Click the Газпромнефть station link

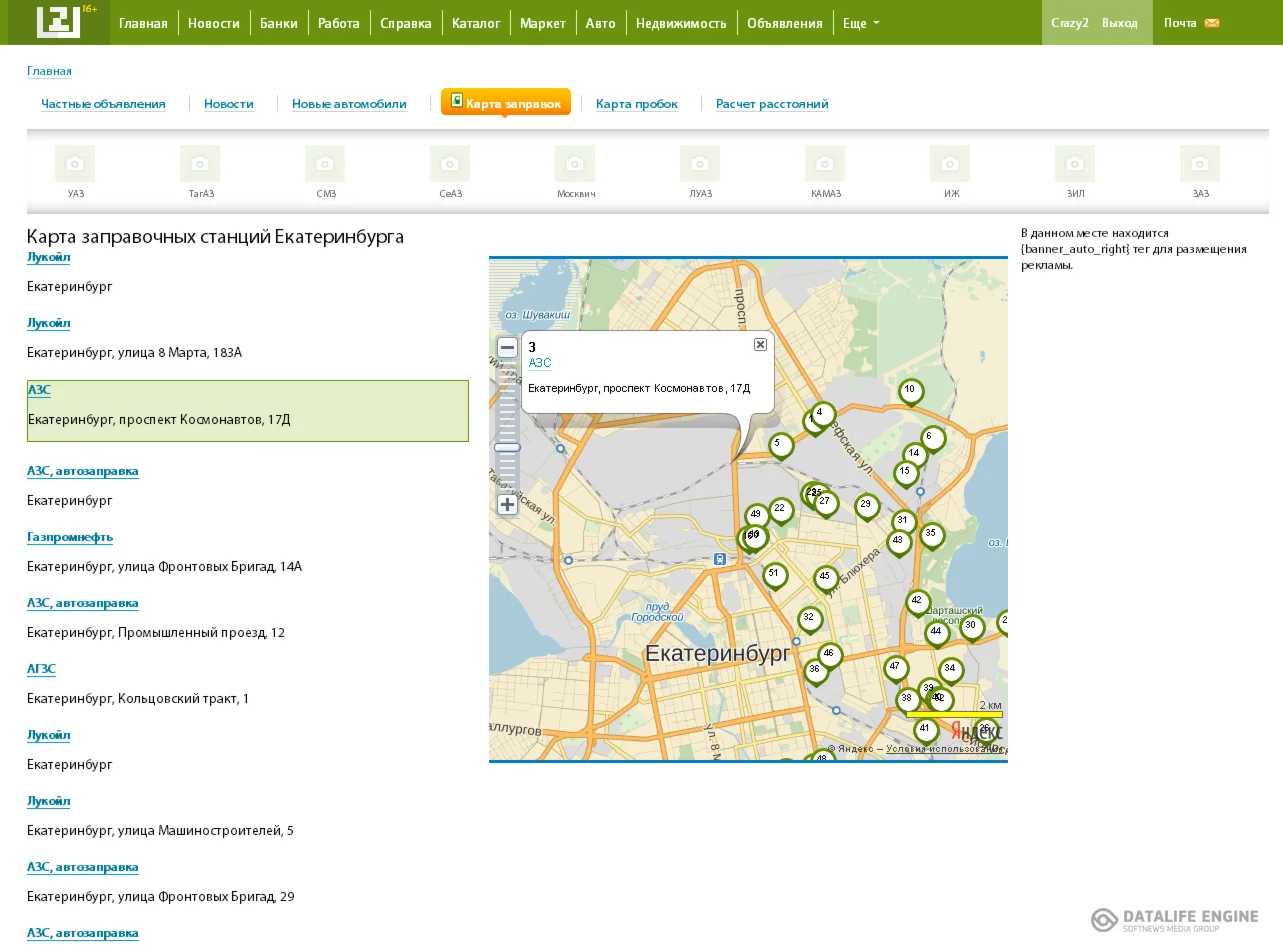70,537
